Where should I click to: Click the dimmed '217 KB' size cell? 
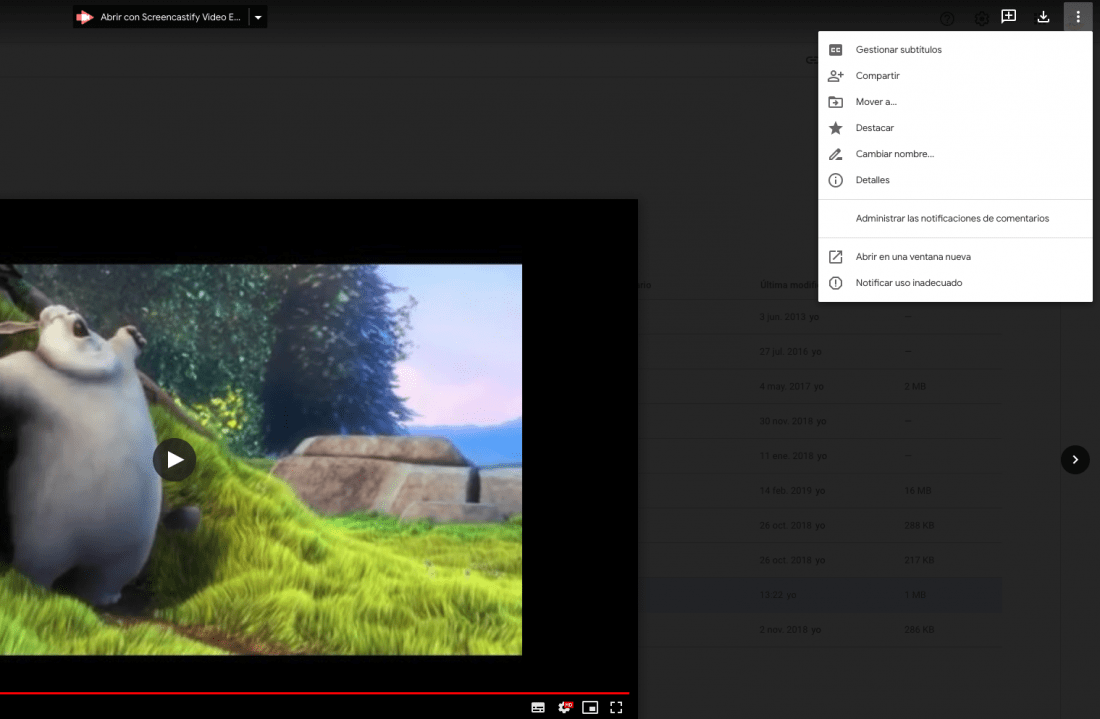pyautogui.click(x=919, y=560)
